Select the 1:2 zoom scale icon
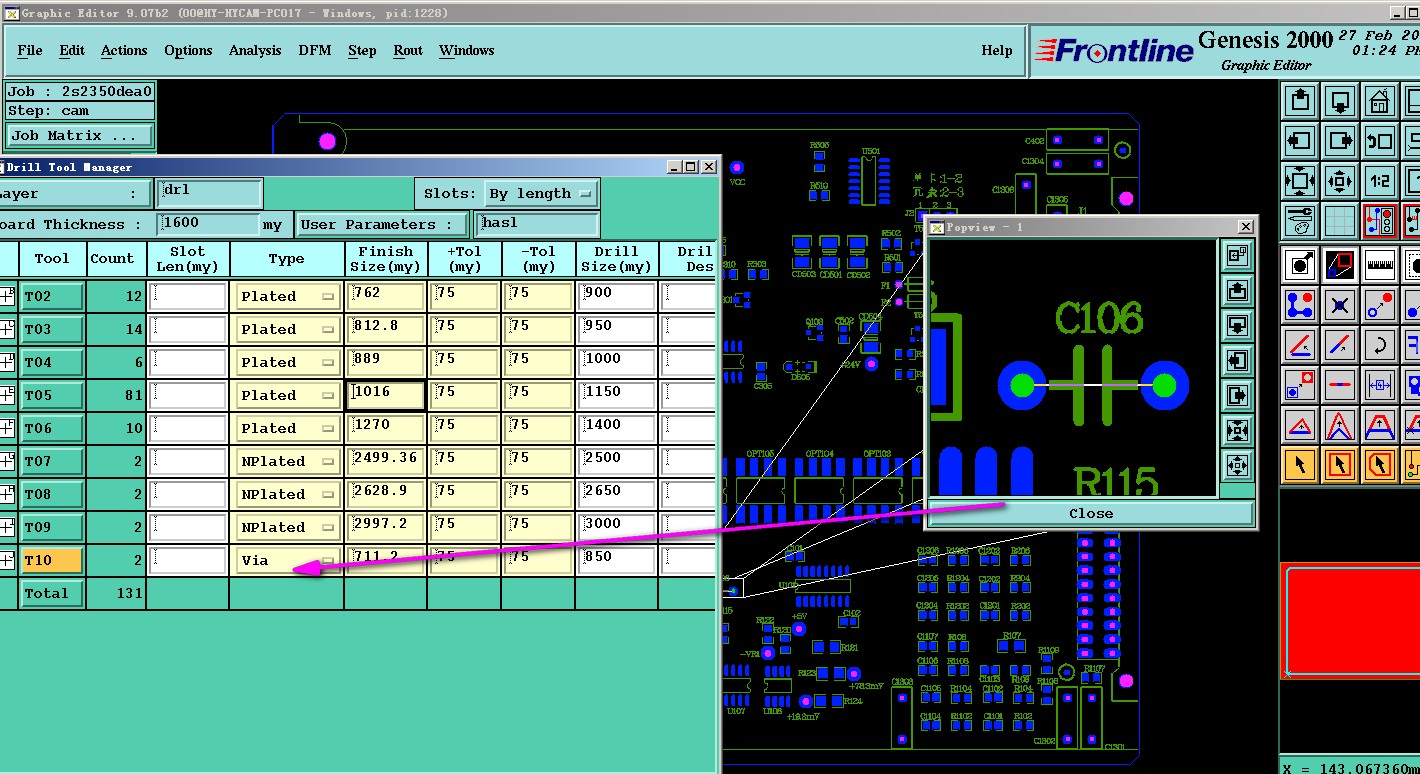Viewport: 1420px width, 774px height. pos(1380,181)
